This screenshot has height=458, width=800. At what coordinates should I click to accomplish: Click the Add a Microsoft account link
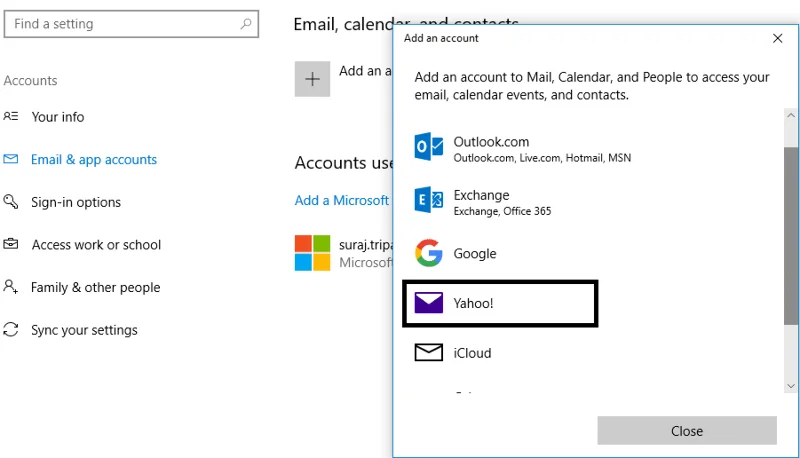coord(342,200)
